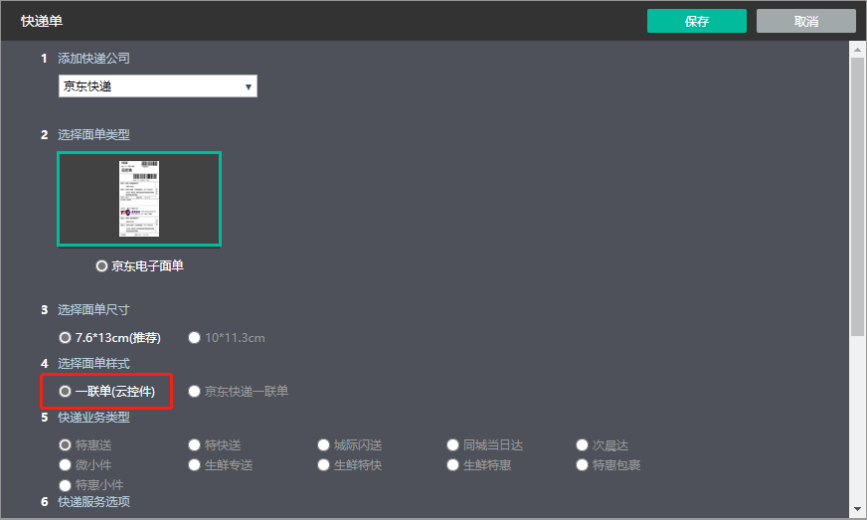Select the 京东电子面单 thumbnail preview
This screenshot has height=520, width=867.
139,199
